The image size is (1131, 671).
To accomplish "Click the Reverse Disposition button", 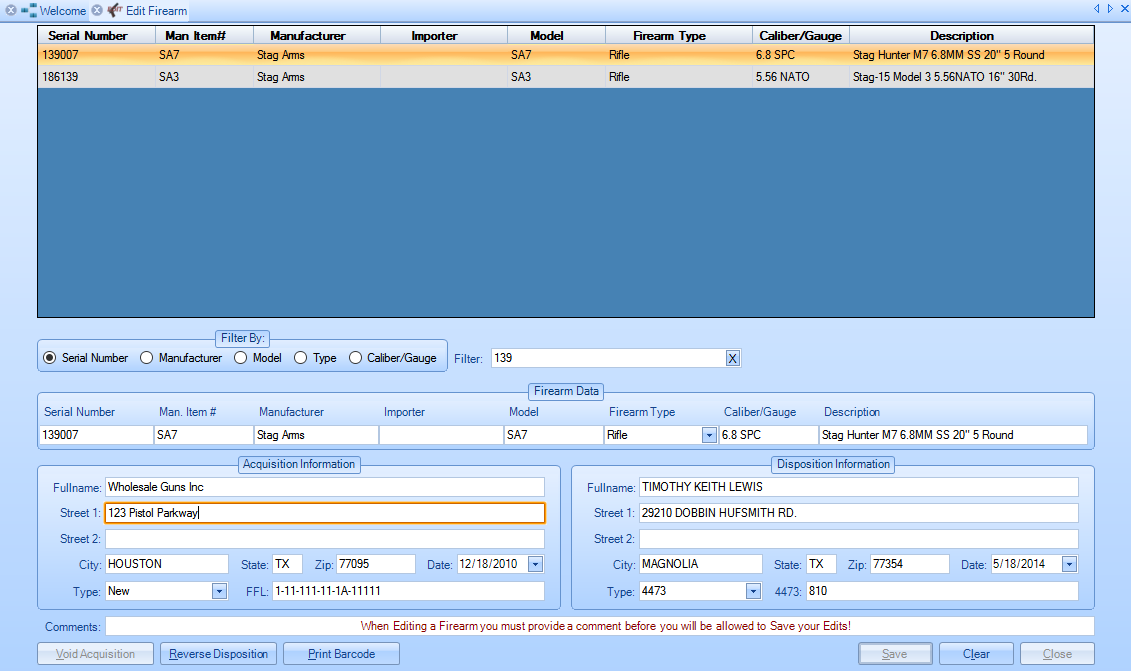I will pyautogui.click(x=219, y=654).
